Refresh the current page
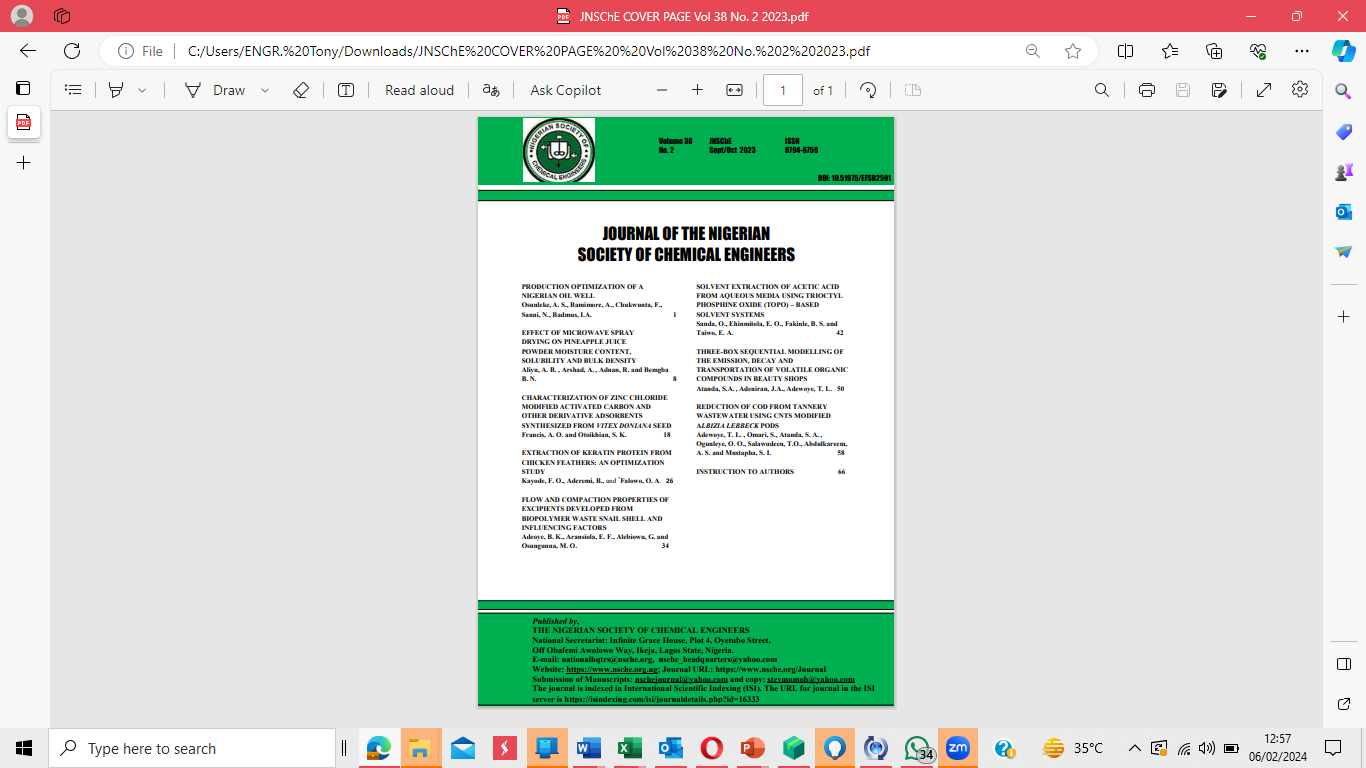The height and width of the screenshot is (768, 1366). click(x=72, y=51)
